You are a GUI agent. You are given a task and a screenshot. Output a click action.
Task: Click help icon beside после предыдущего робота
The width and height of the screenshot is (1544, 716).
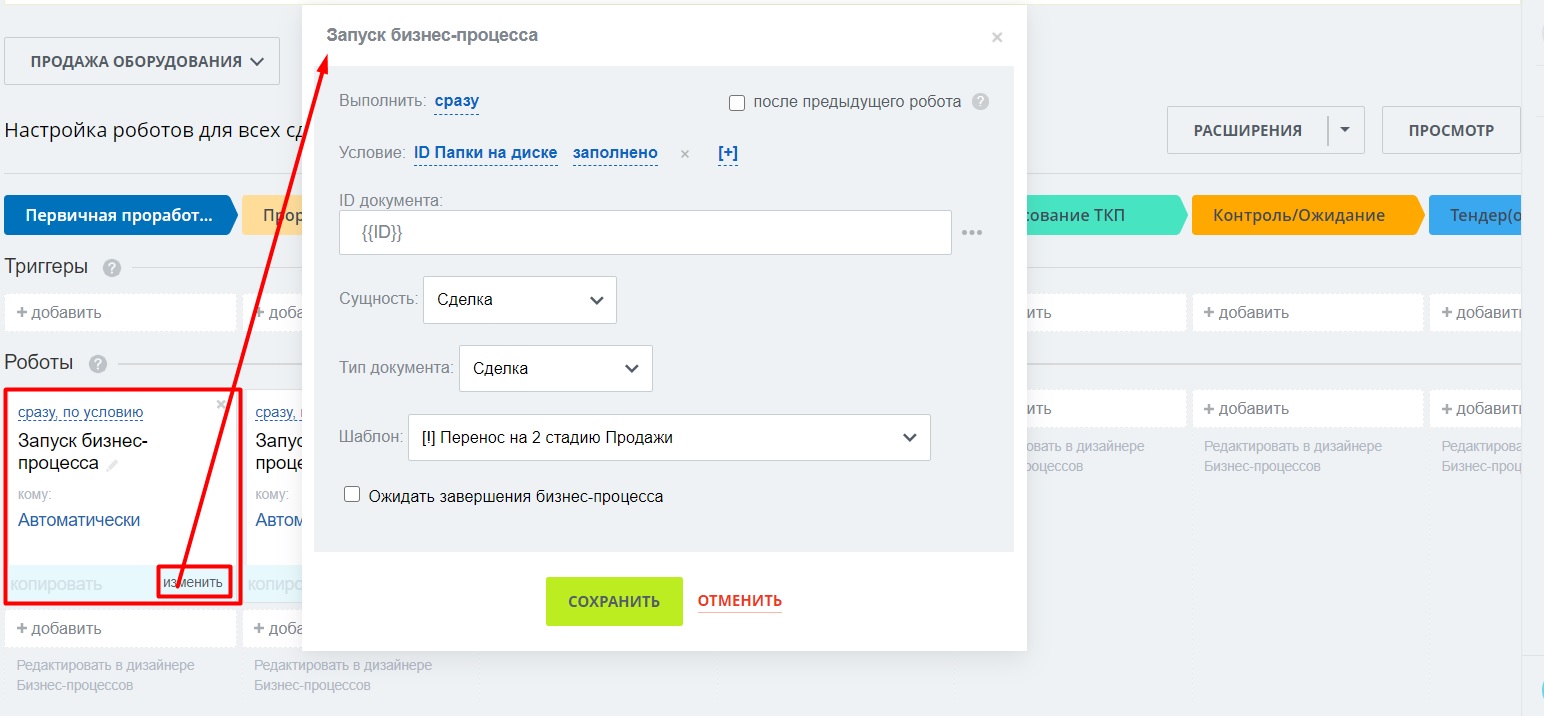point(980,102)
